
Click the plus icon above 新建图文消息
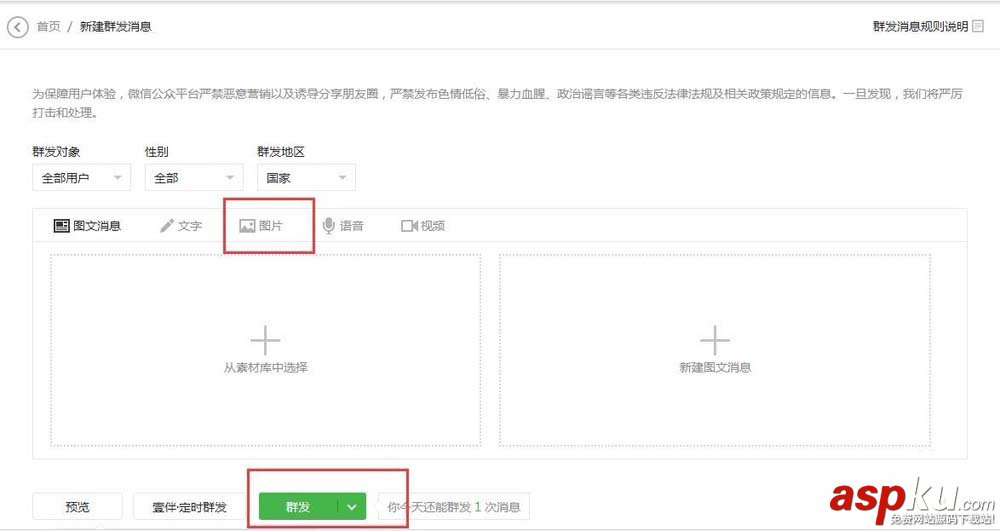(715, 340)
